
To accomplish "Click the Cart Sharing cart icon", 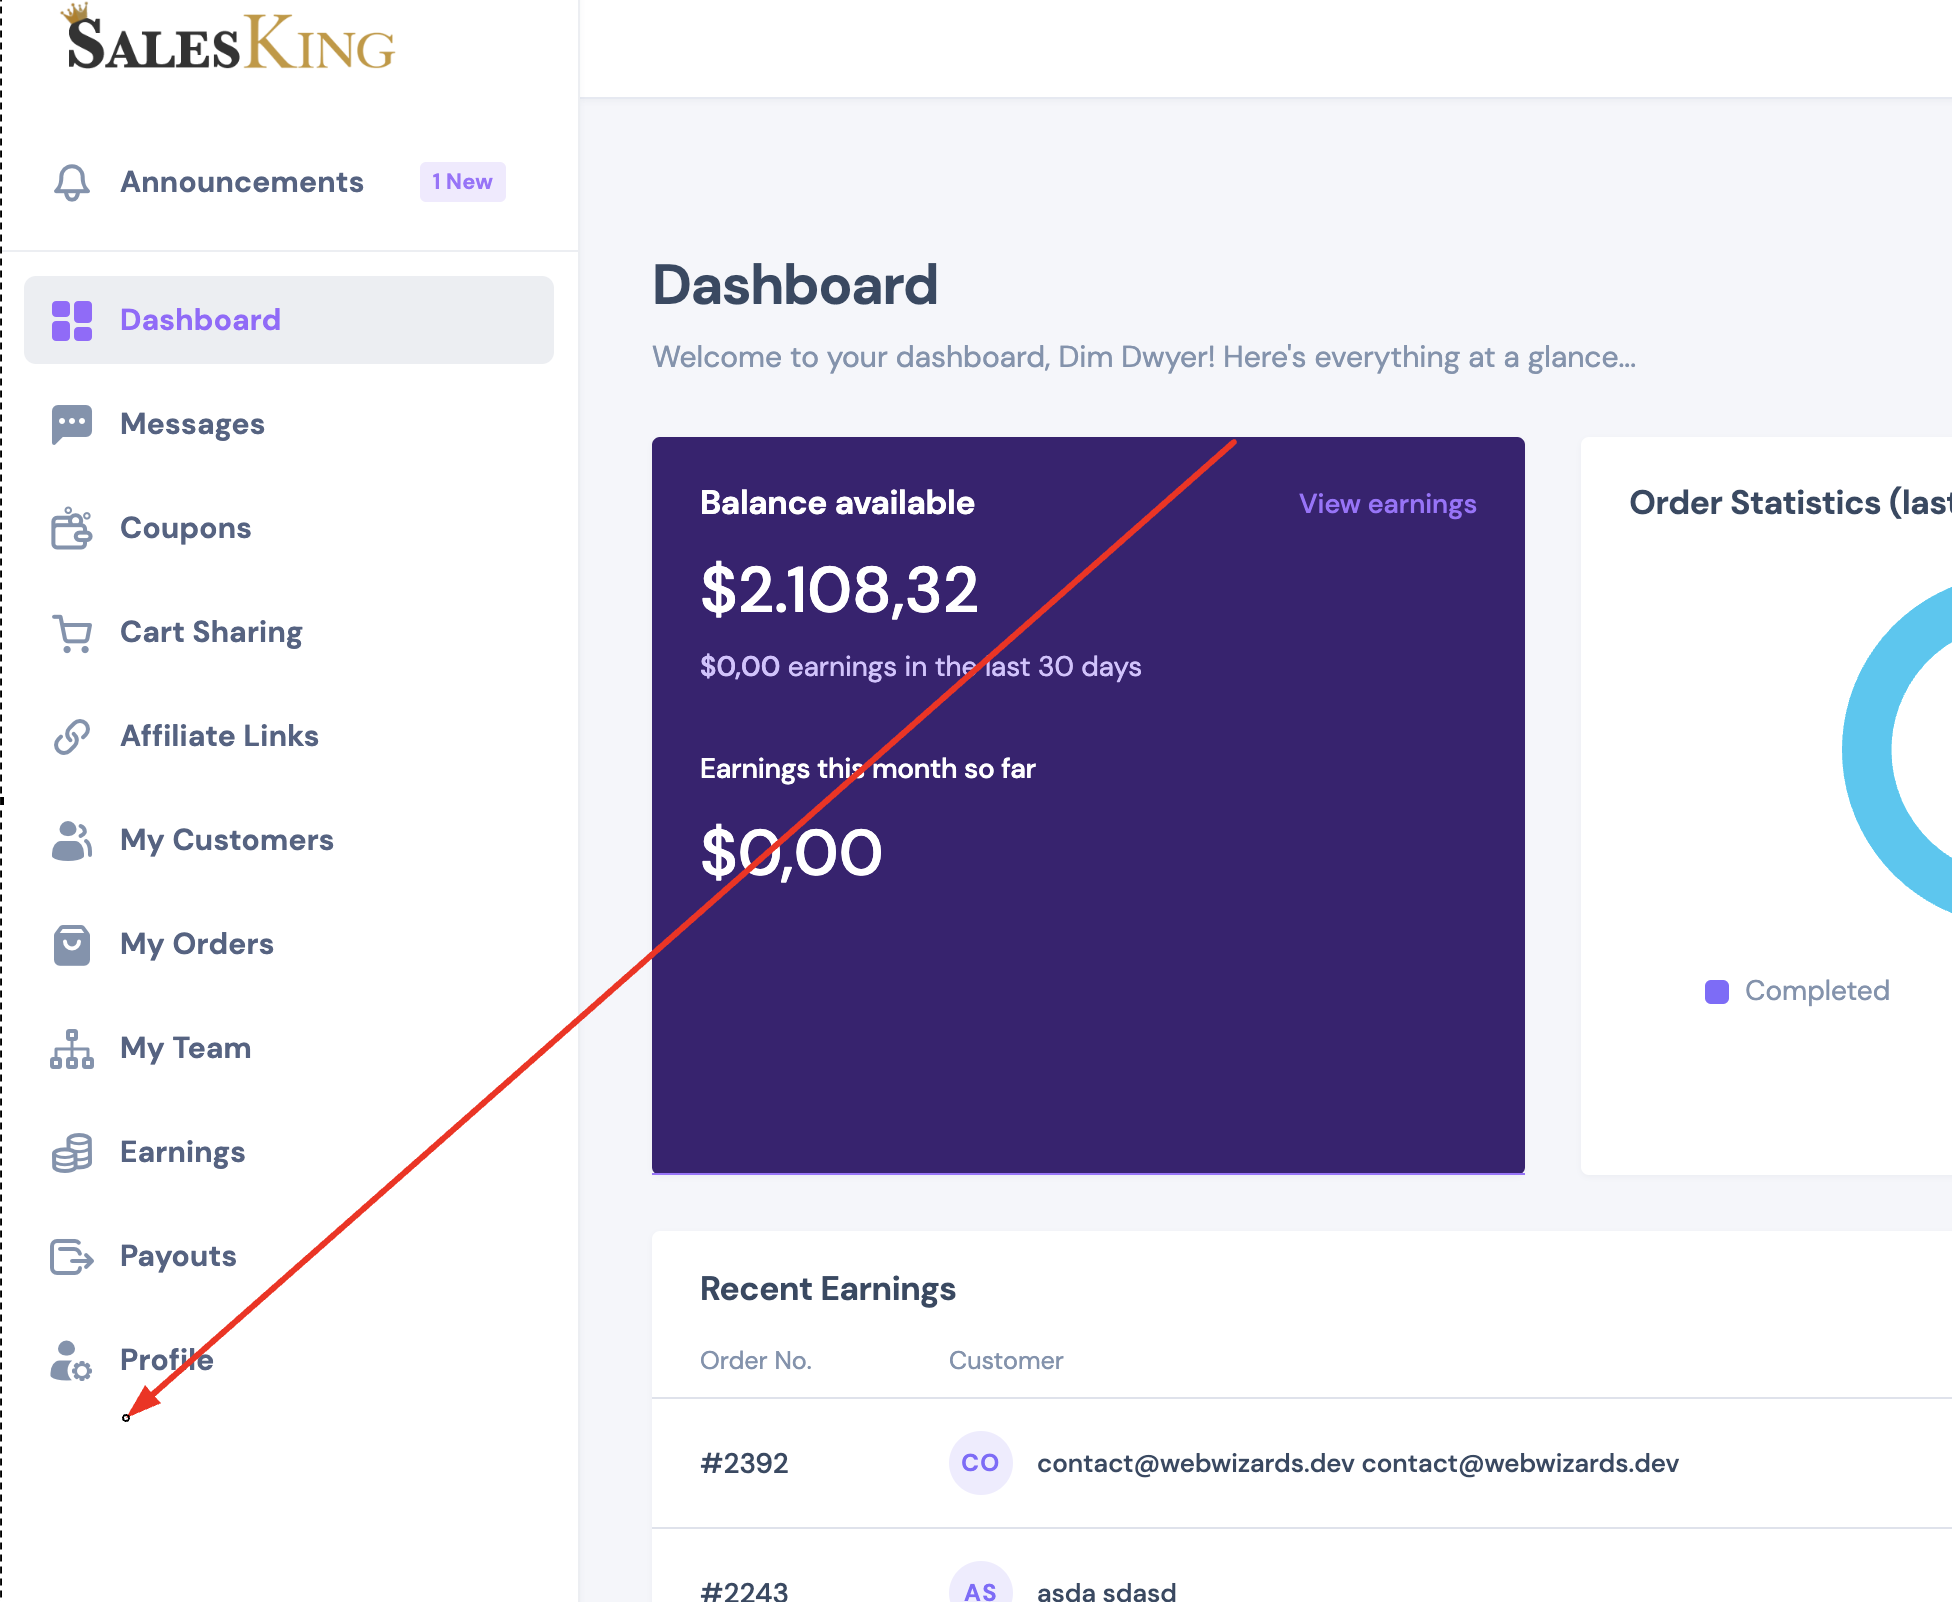I will (72, 633).
